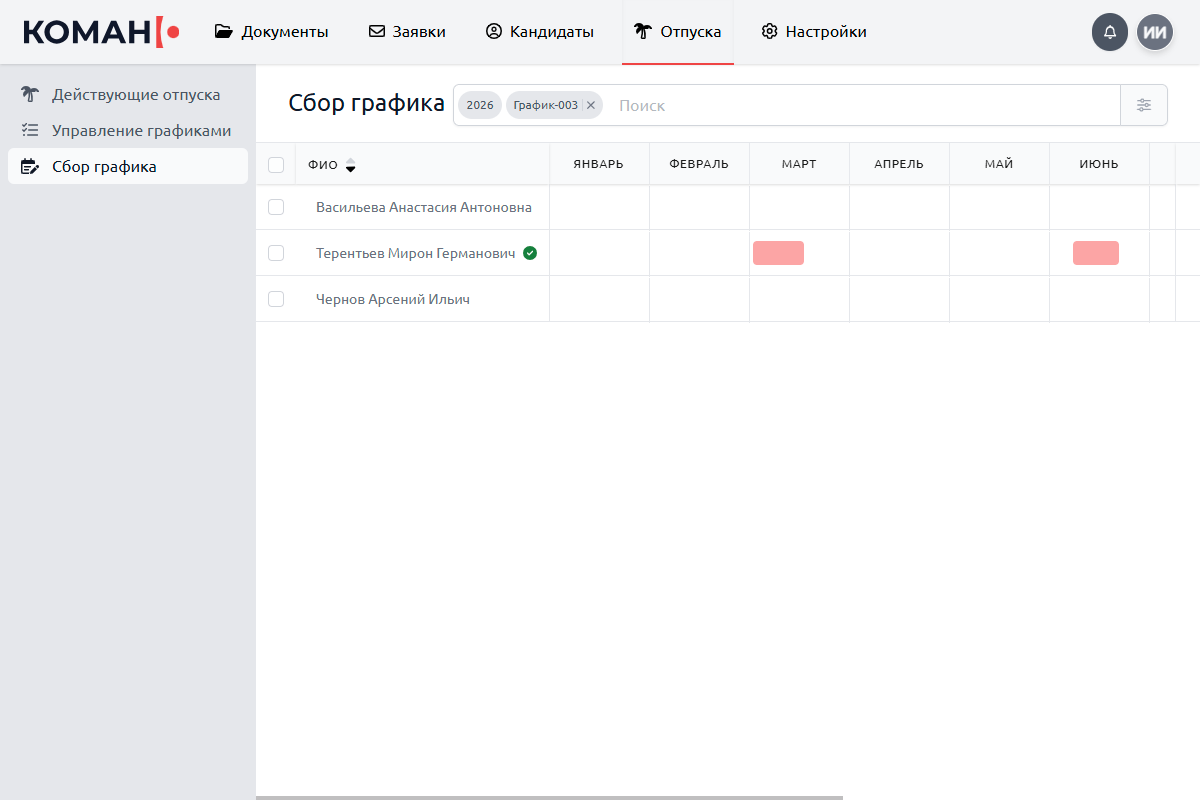Remove the График-003 filter chip

pyautogui.click(x=591, y=105)
